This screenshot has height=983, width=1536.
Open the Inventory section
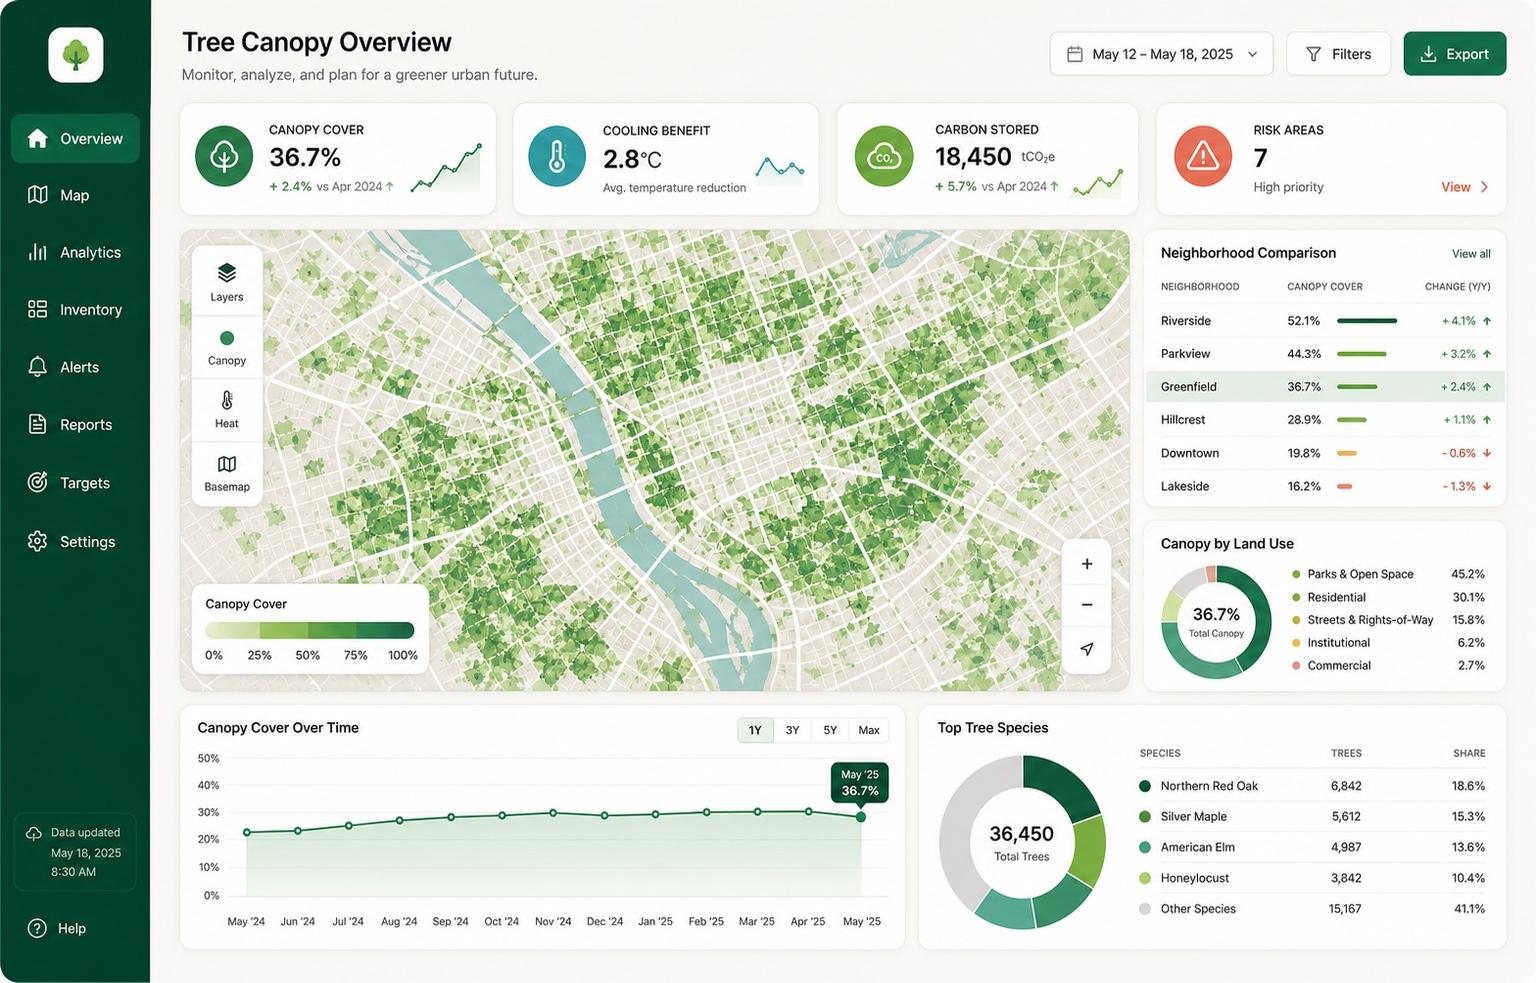pyautogui.click(x=75, y=310)
